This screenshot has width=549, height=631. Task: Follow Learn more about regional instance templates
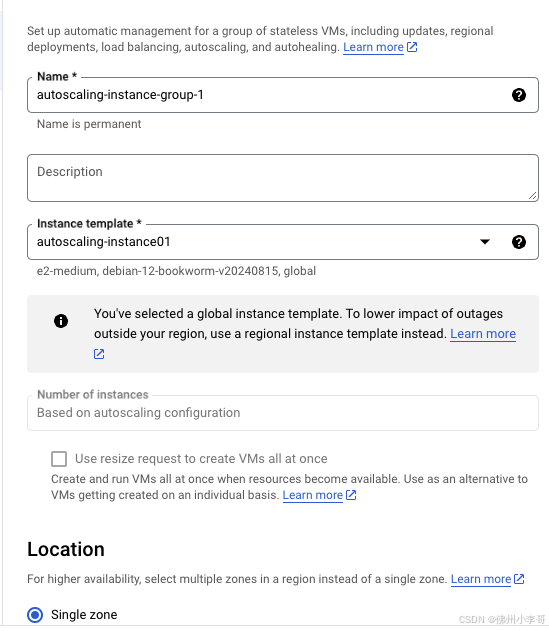coord(483,334)
